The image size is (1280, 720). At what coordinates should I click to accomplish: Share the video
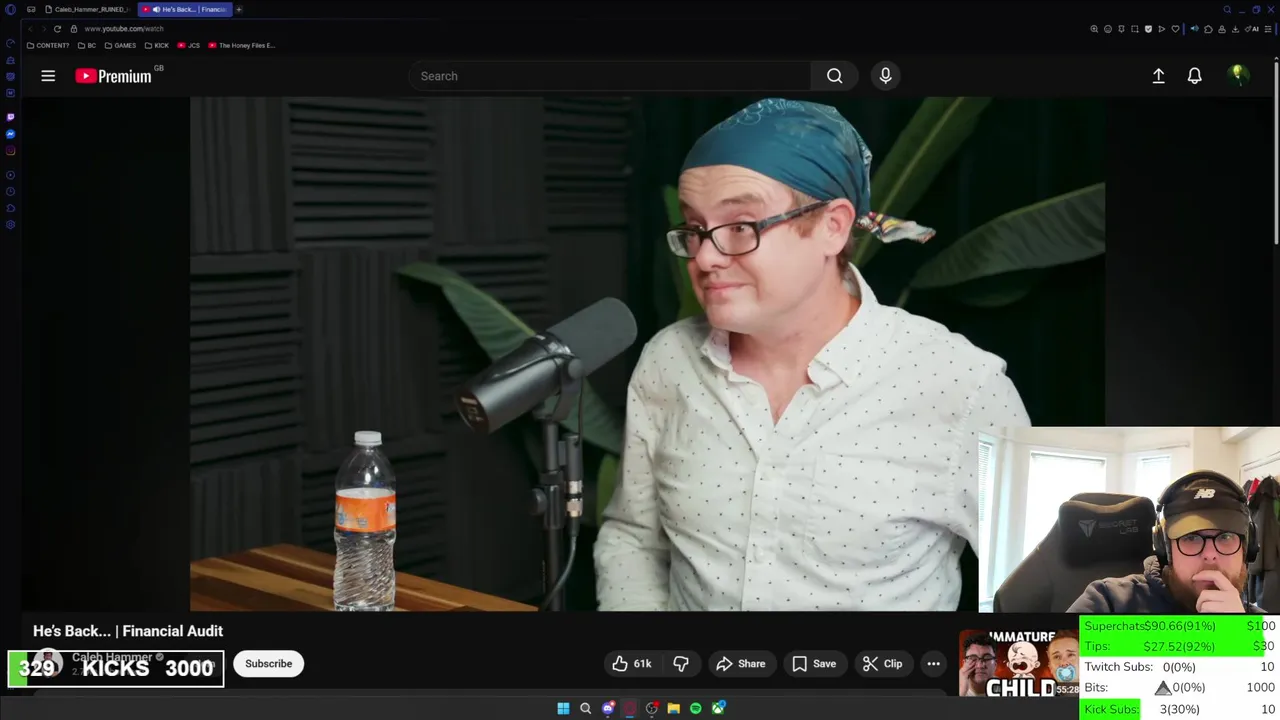[x=741, y=664]
